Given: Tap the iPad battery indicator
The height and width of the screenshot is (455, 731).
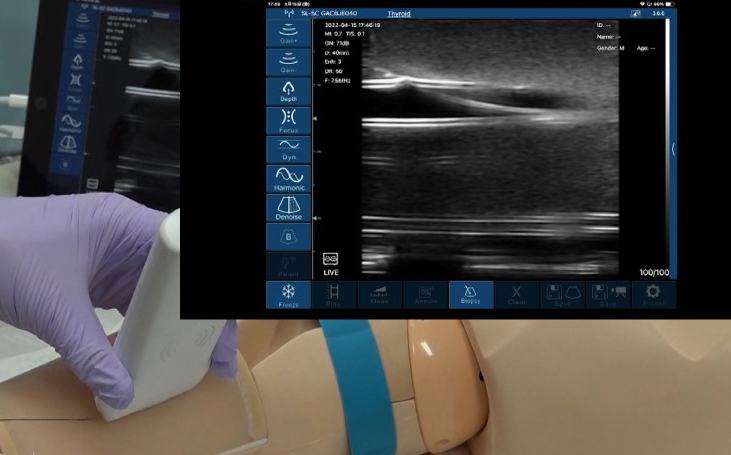Looking at the screenshot, I should point(669,4).
